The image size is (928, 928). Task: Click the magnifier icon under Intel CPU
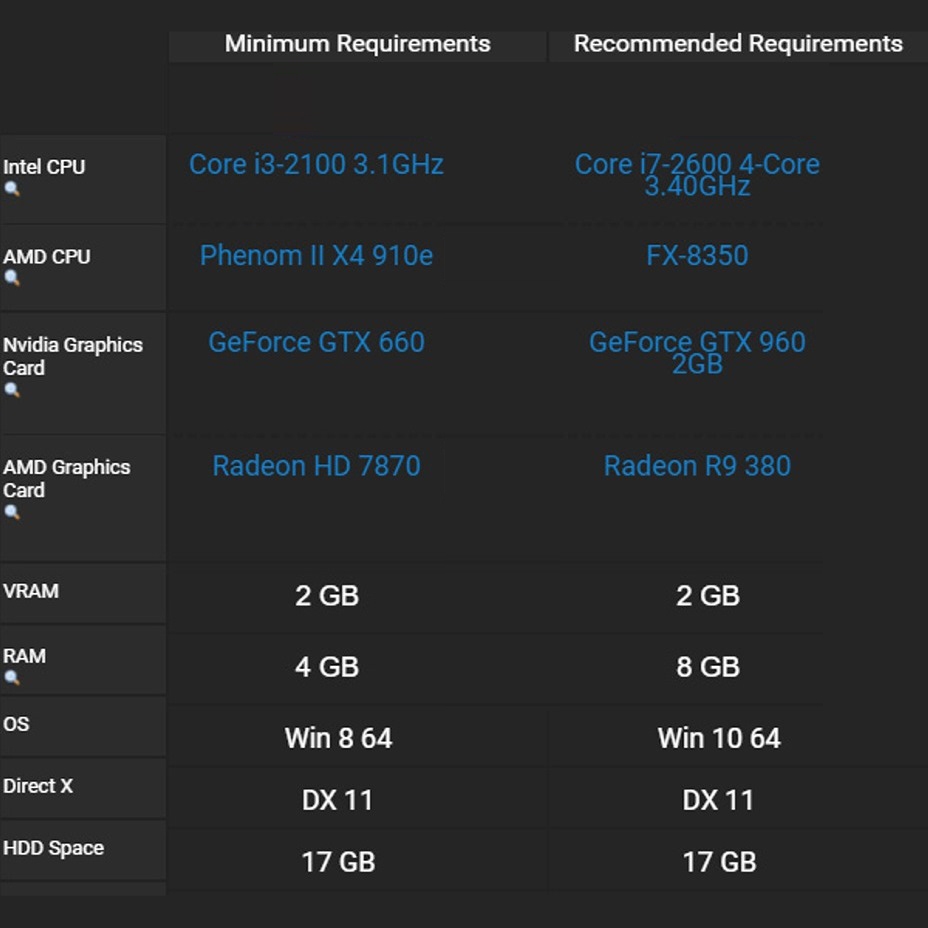(x=12, y=189)
